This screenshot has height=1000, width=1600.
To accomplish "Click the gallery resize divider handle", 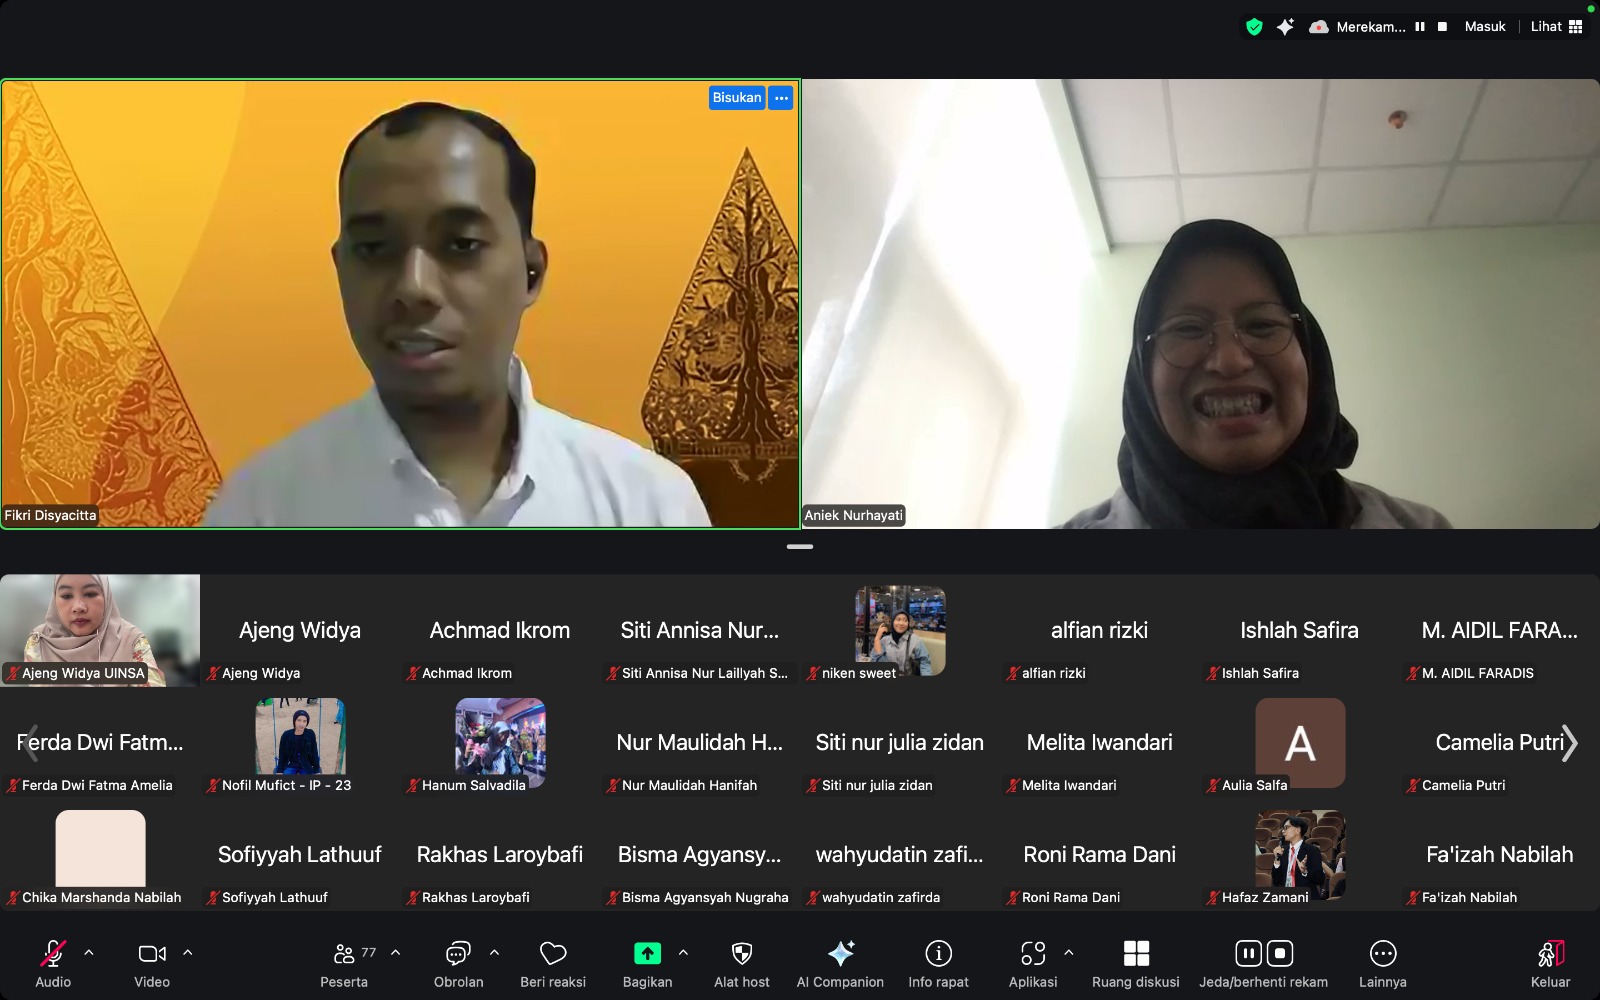I will coord(800,547).
